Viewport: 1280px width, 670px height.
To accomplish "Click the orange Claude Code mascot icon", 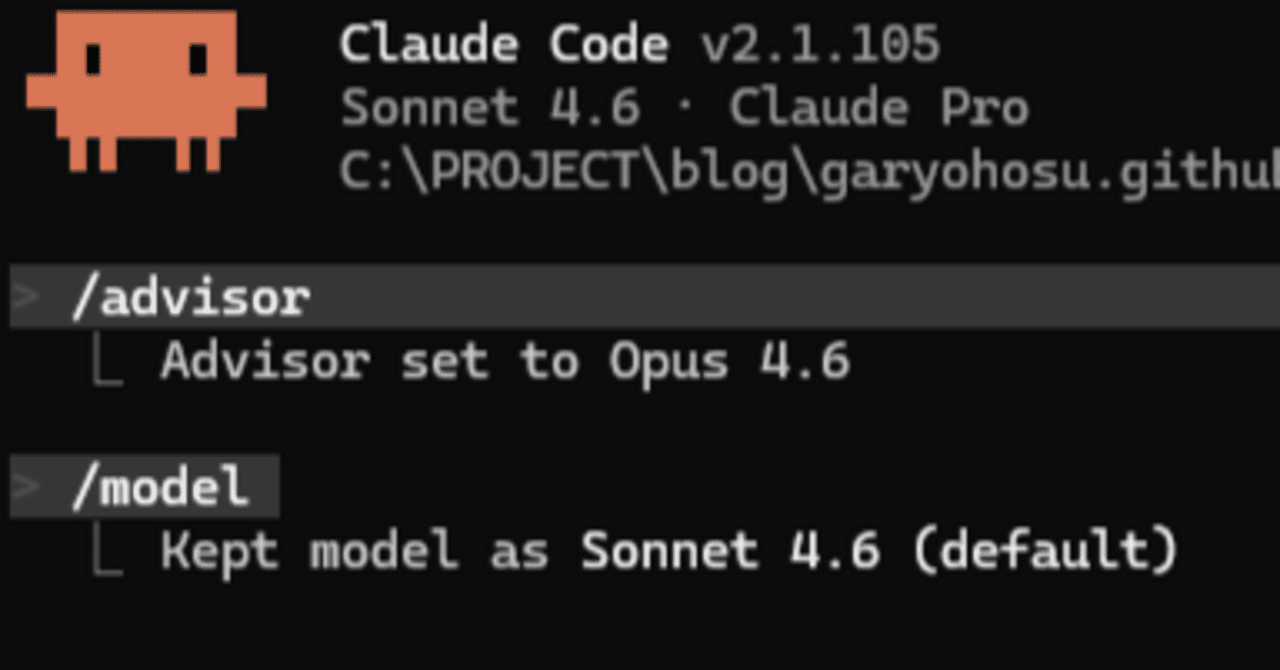I will 146,90.
